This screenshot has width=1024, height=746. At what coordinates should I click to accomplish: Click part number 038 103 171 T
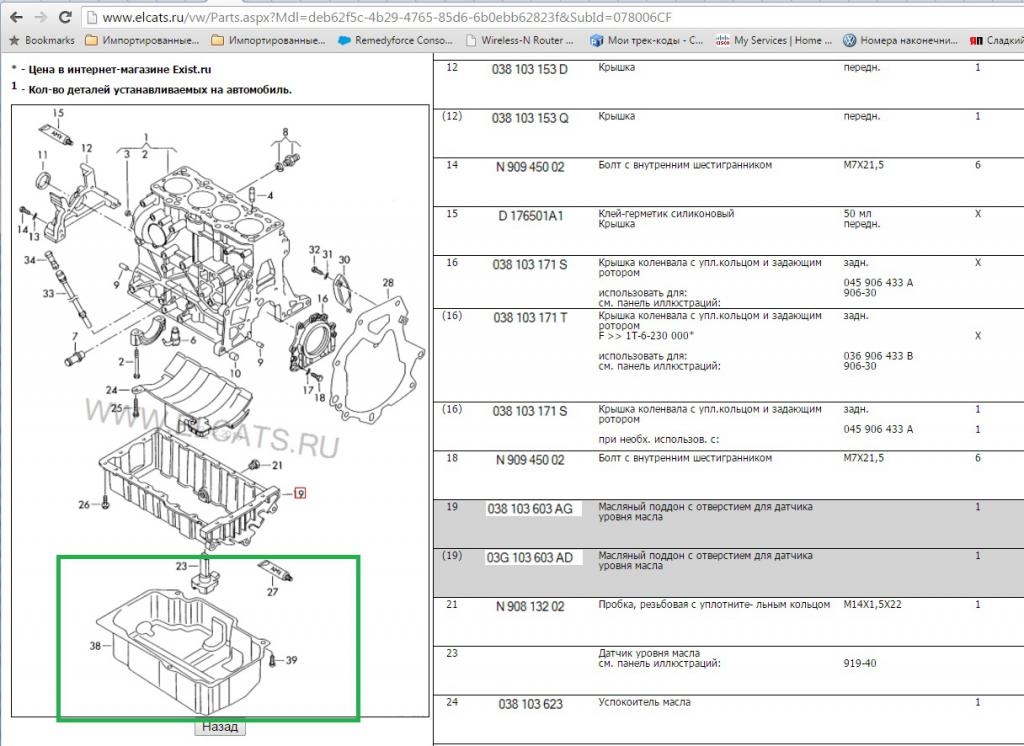point(530,317)
